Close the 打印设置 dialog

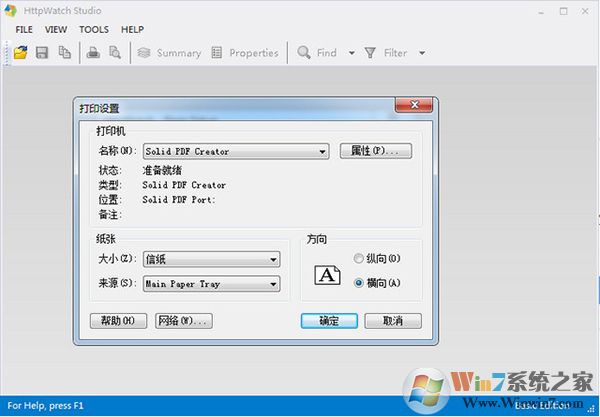pyautogui.click(x=414, y=104)
